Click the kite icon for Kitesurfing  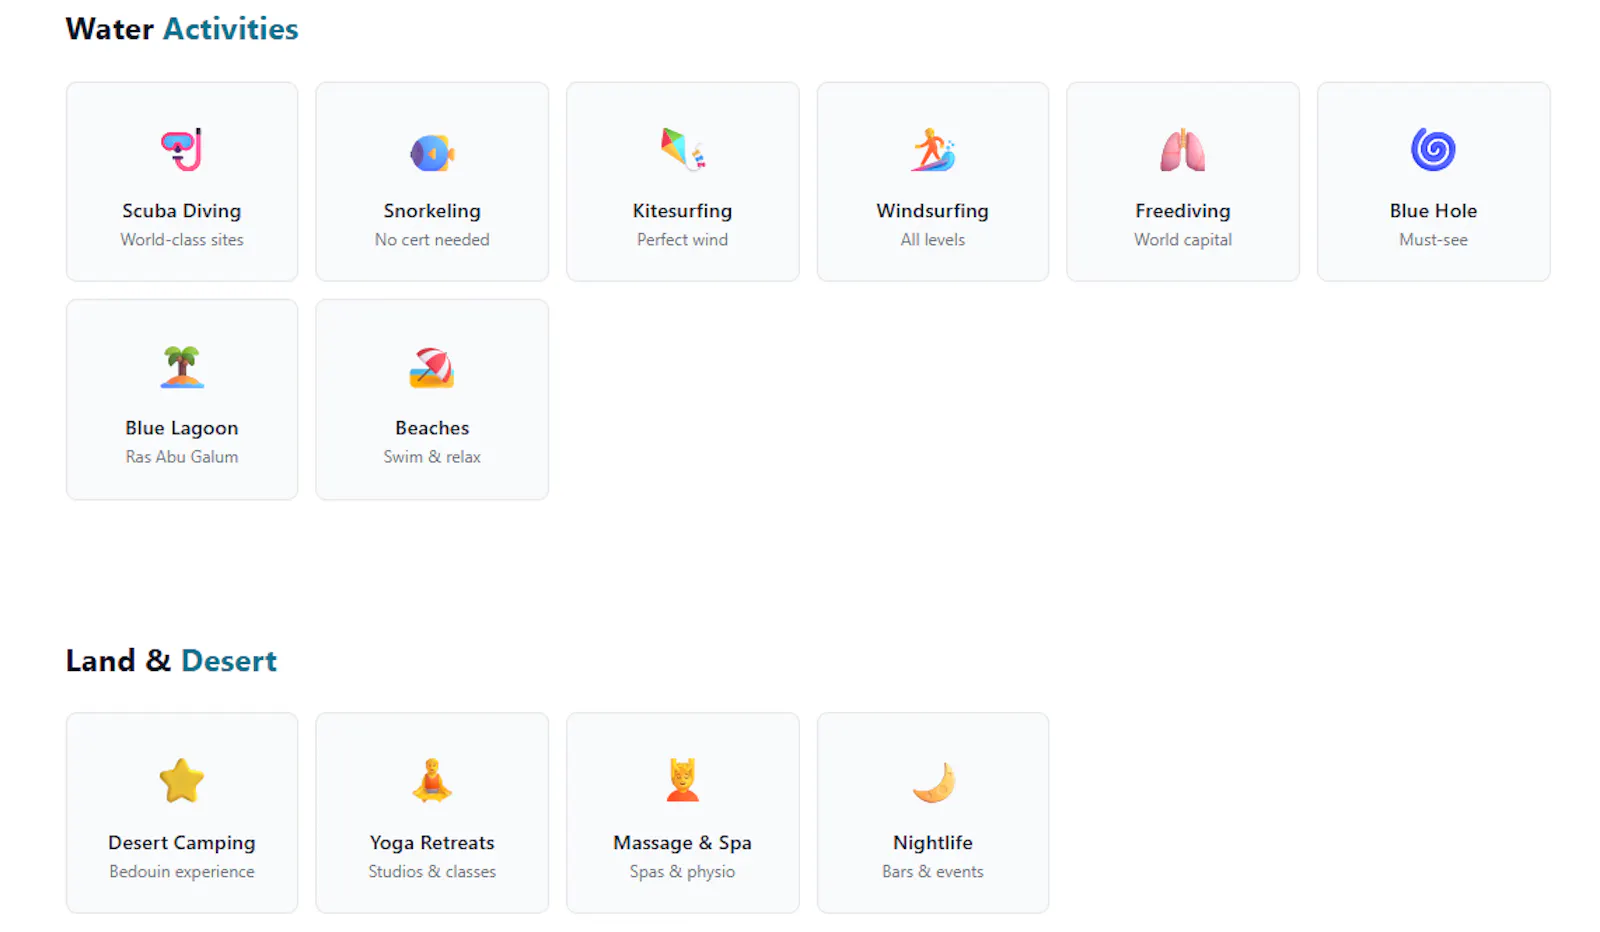[x=683, y=149]
